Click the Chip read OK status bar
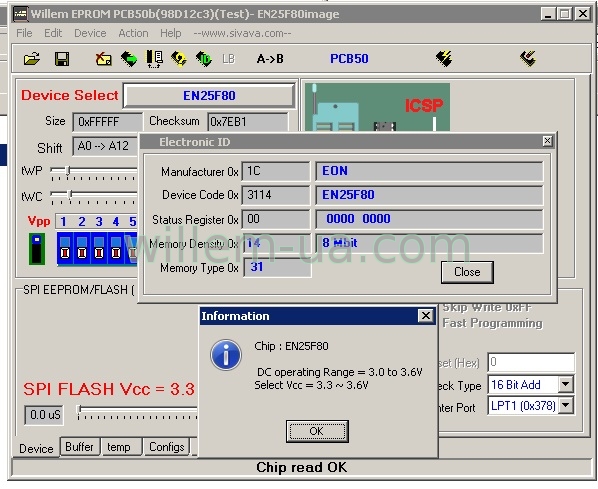The width and height of the screenshot is (598, 489). click(x=301, y=467)
